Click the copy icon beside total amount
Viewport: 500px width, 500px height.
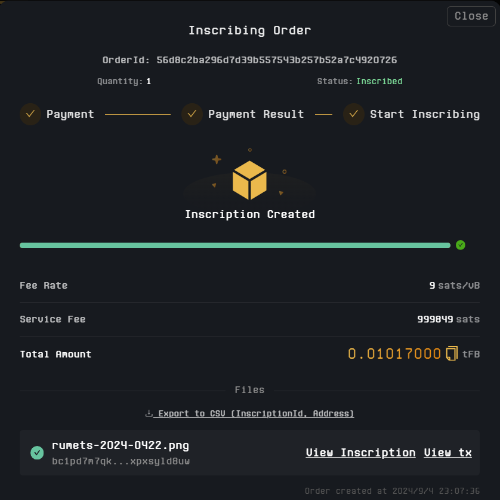452,354
